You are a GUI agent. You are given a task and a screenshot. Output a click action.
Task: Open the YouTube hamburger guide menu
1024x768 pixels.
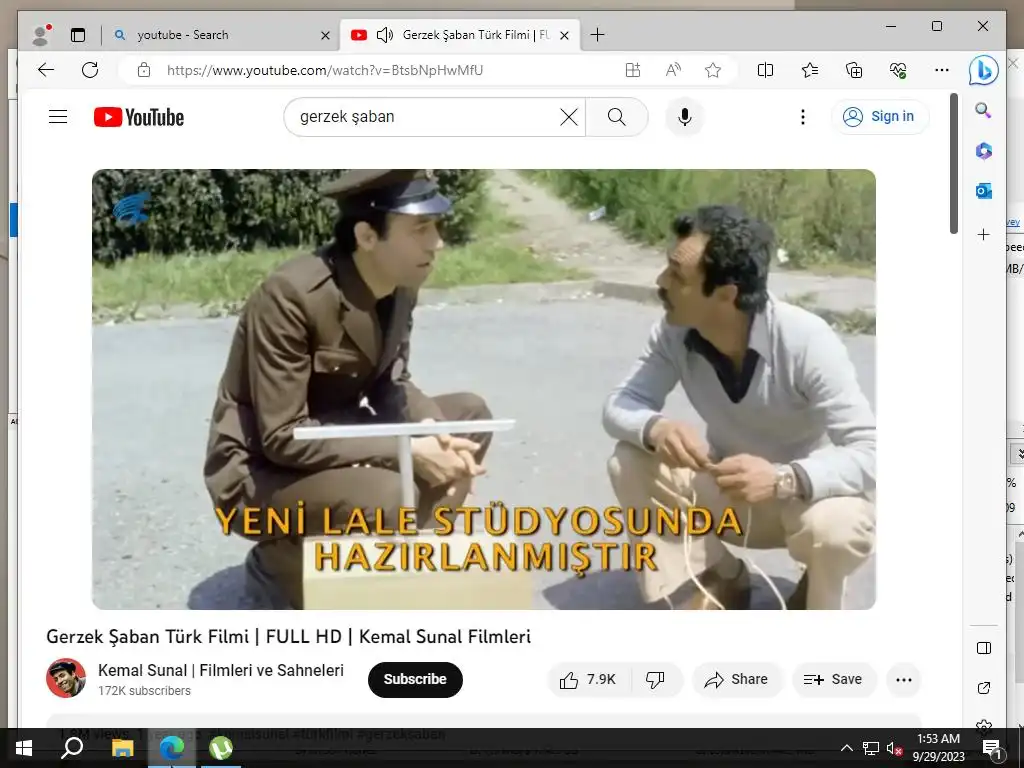point(57,117)
